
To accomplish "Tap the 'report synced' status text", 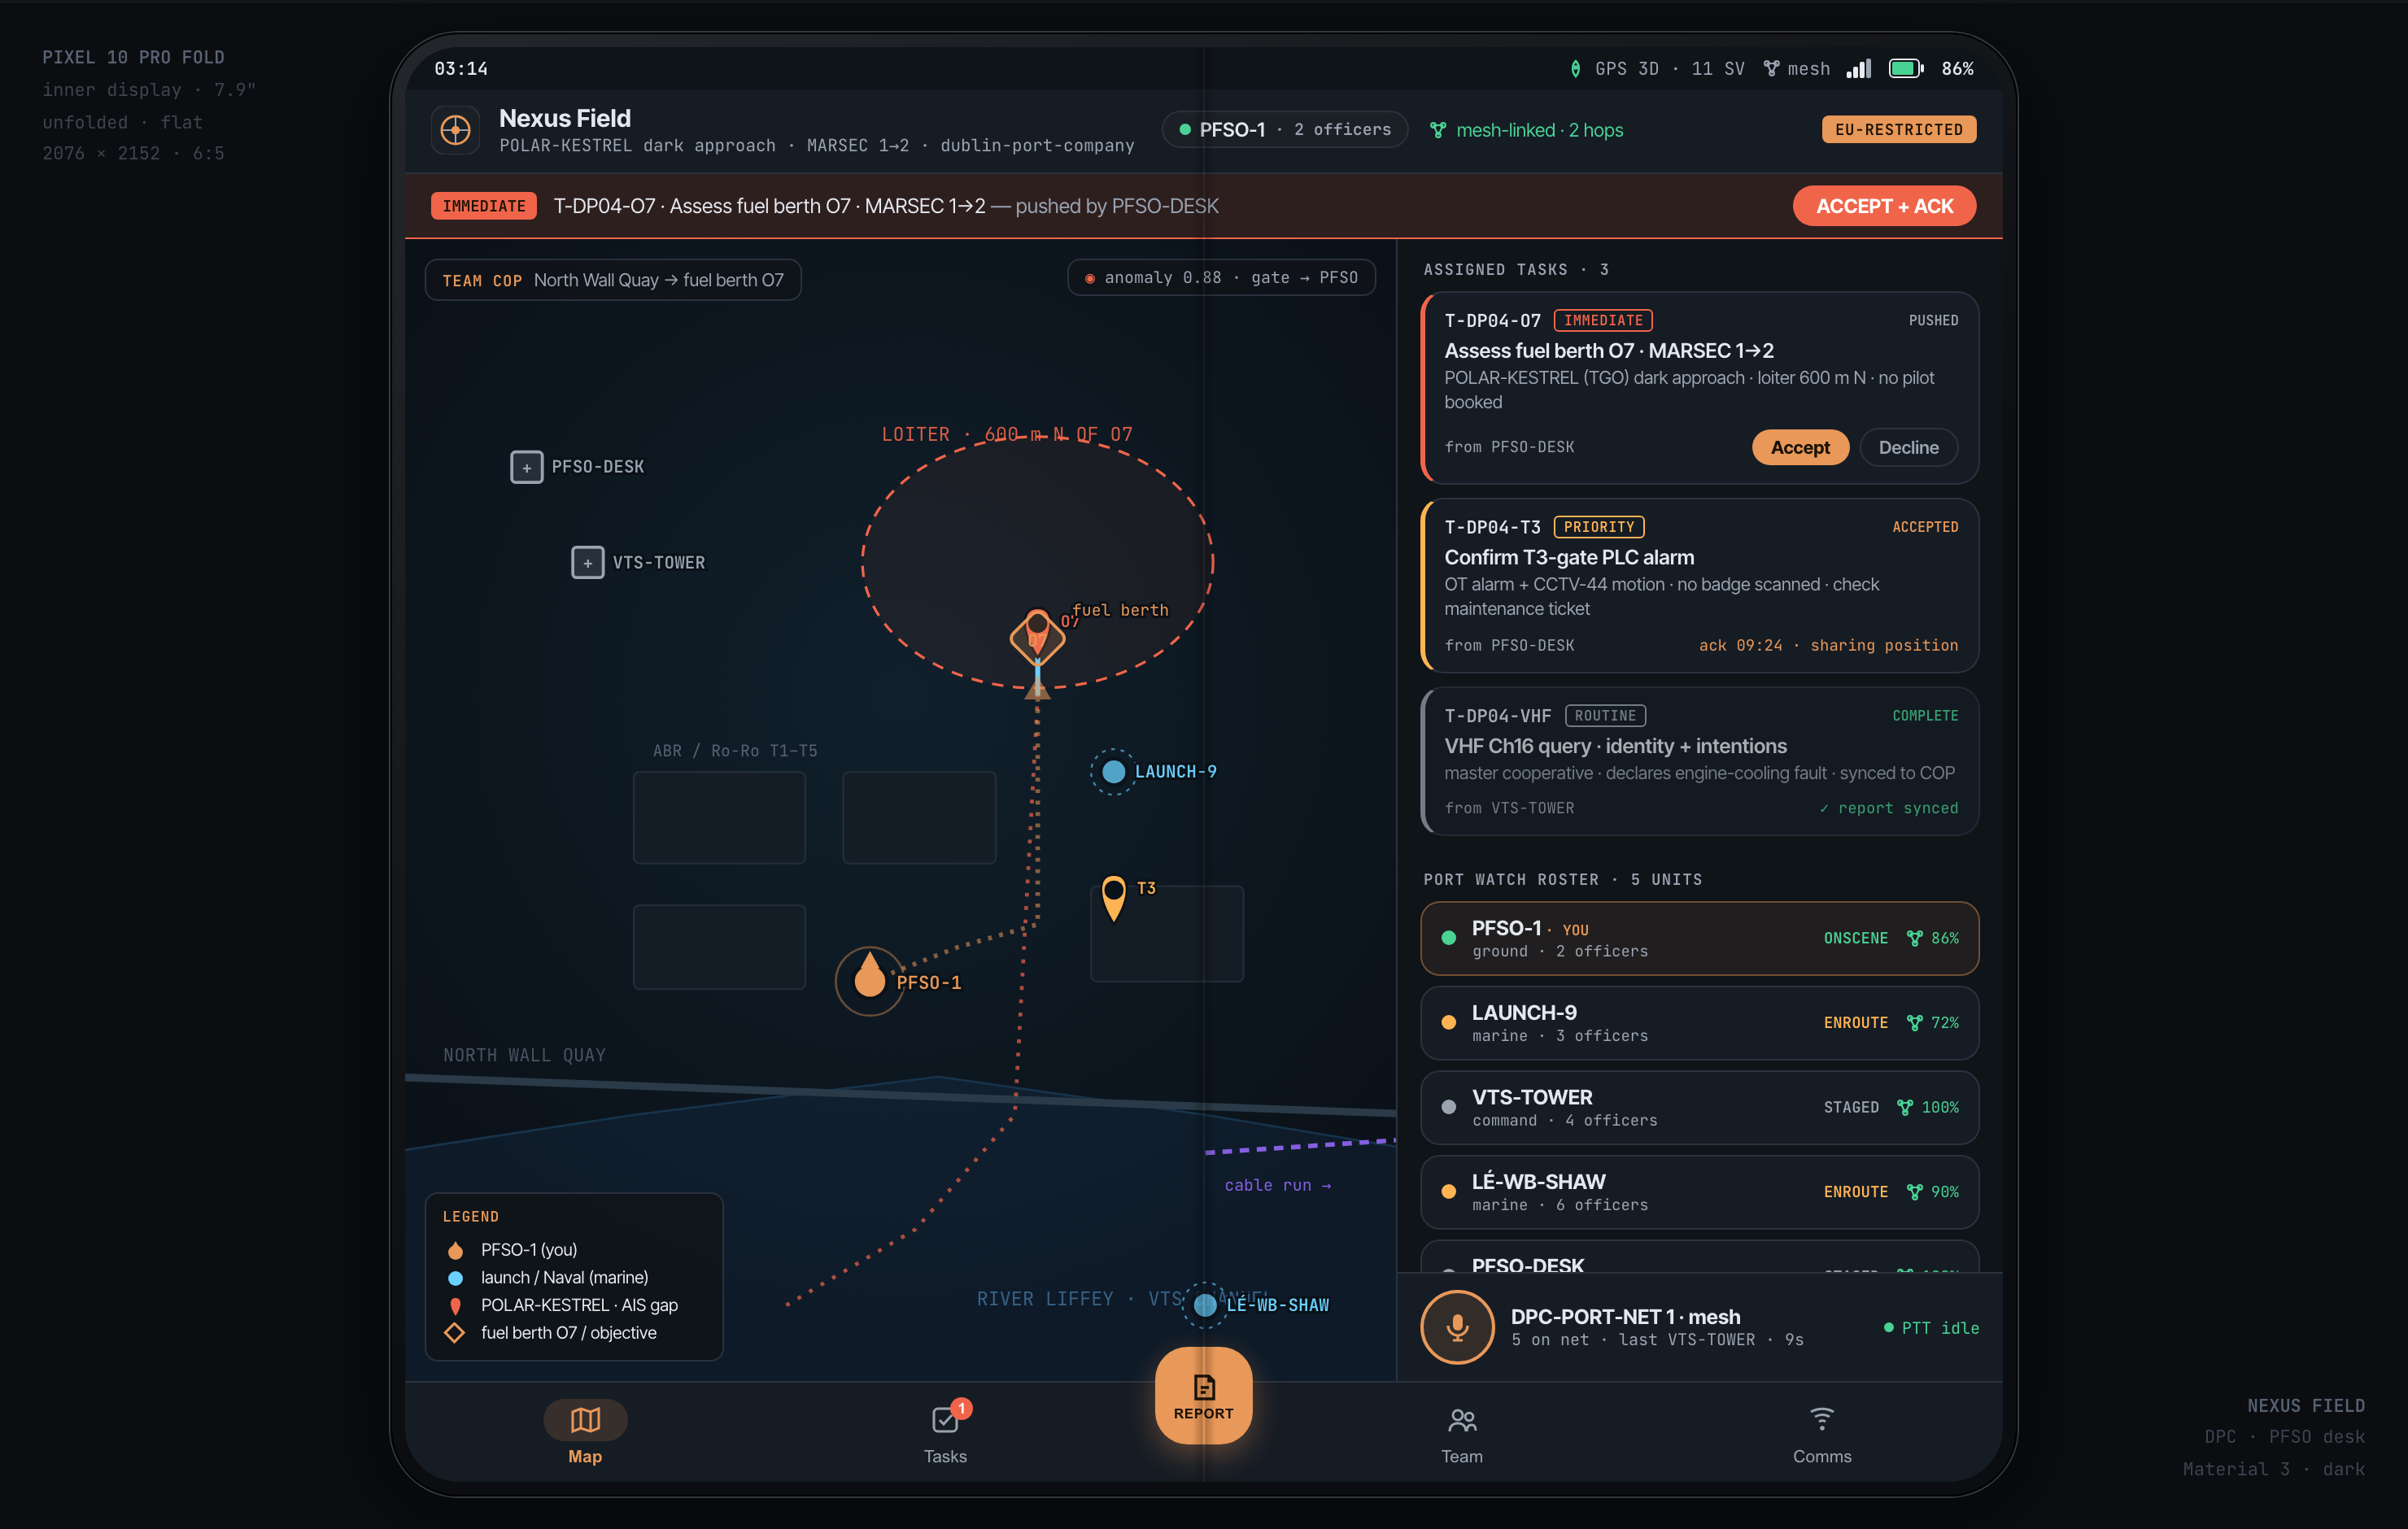I will [x=1888, y=808].
